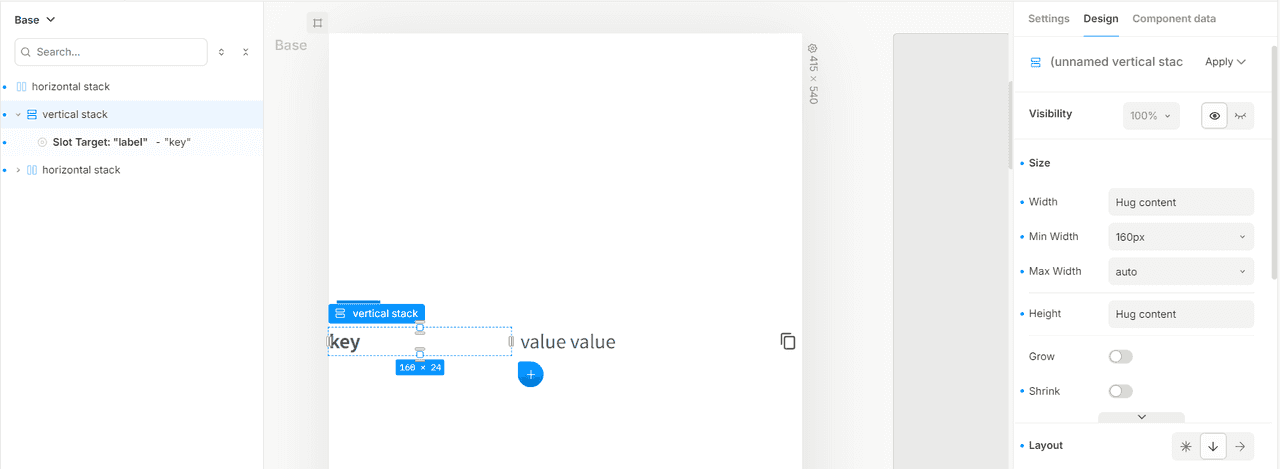
Task: Open the Max Width auto dropdown
Action: pos(1181,271)
